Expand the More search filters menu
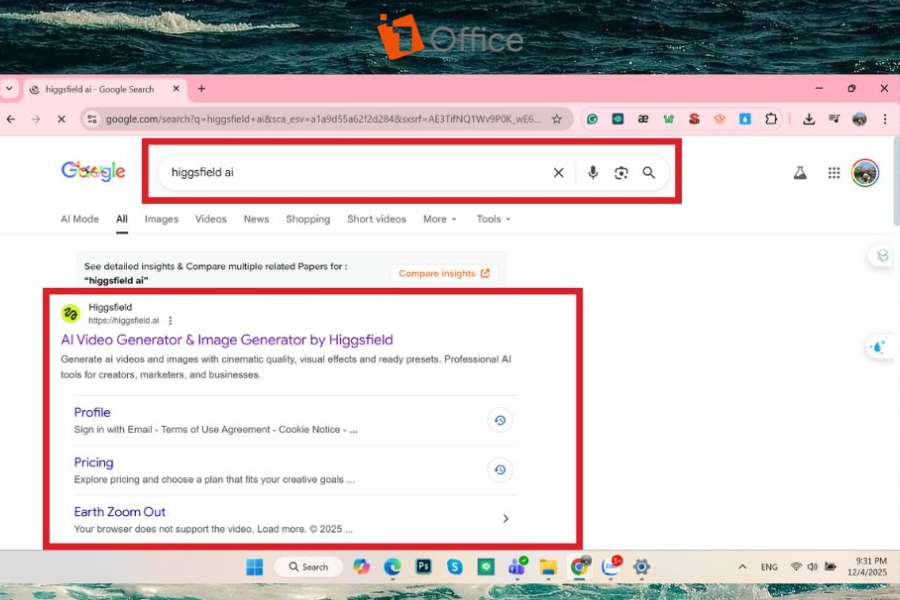This screenshot has width=900, height=600. coord(440,219)
